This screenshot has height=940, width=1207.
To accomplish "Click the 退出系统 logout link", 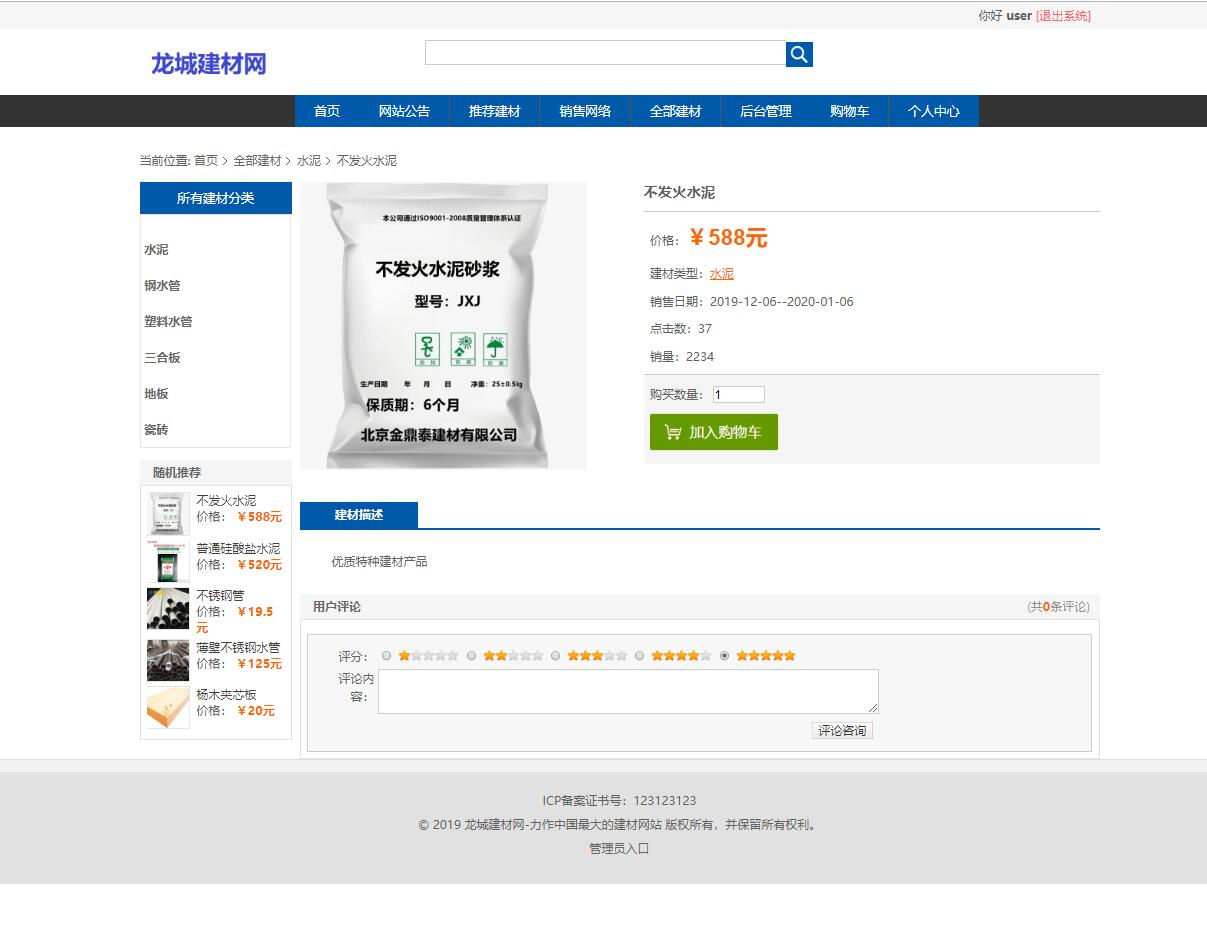I will point(1065,15).
